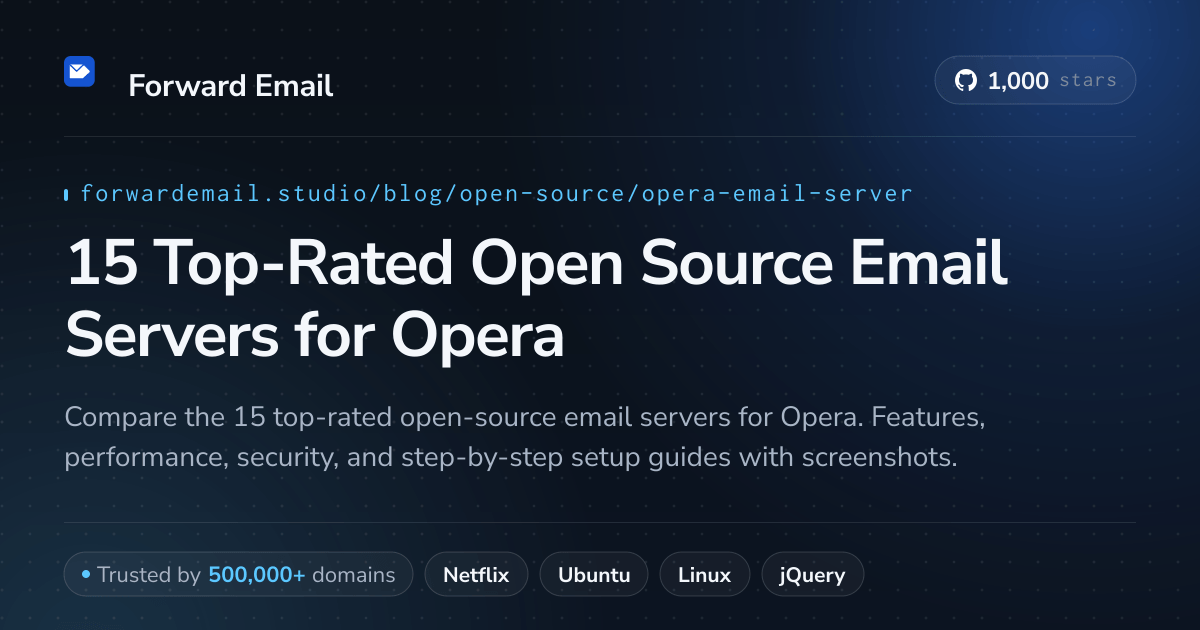The width and height of the screenshot is (1200, 630).
Task: Click the headline '15 Top-Rated Open Source Email'
Action: point(536,263)
